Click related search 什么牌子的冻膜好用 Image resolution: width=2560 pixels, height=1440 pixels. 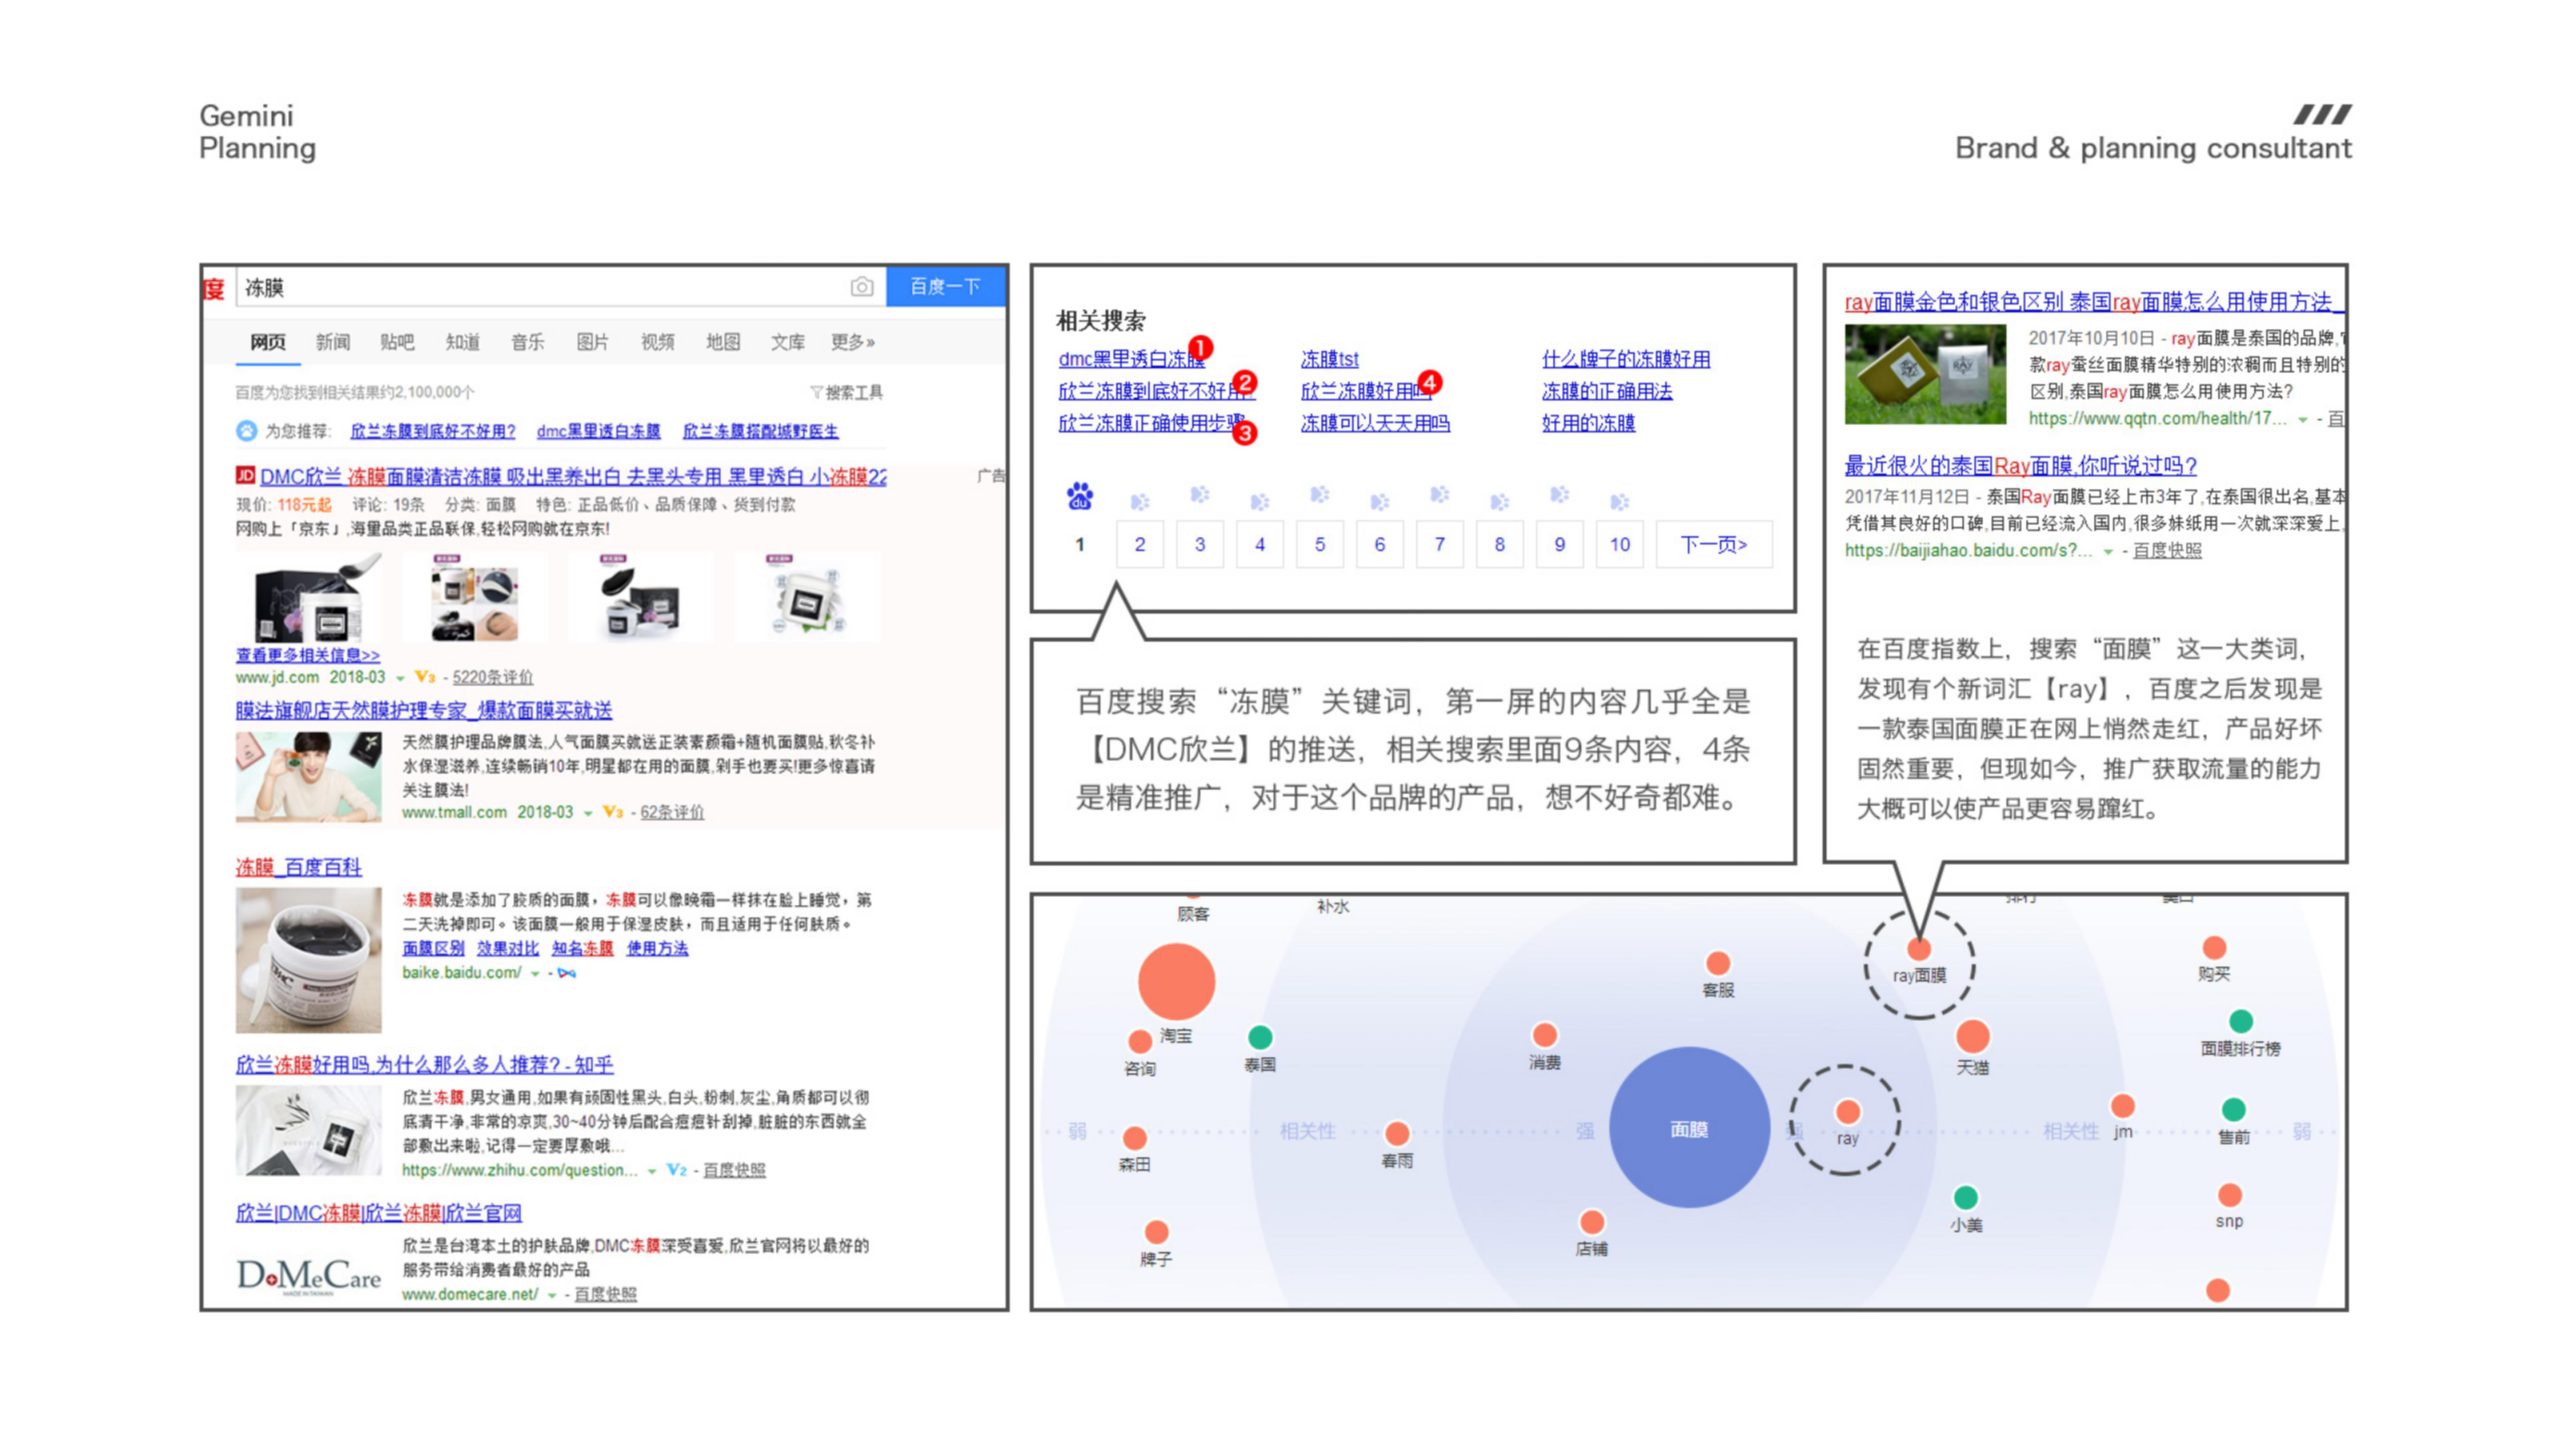[1626, 359]
